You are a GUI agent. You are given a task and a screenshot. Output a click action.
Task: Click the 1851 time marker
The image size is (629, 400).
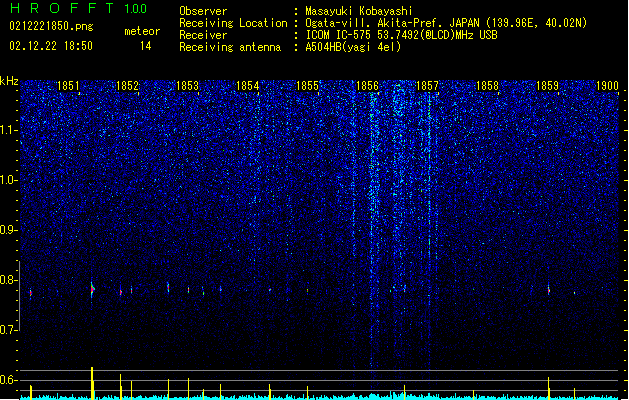pos(68,85)
